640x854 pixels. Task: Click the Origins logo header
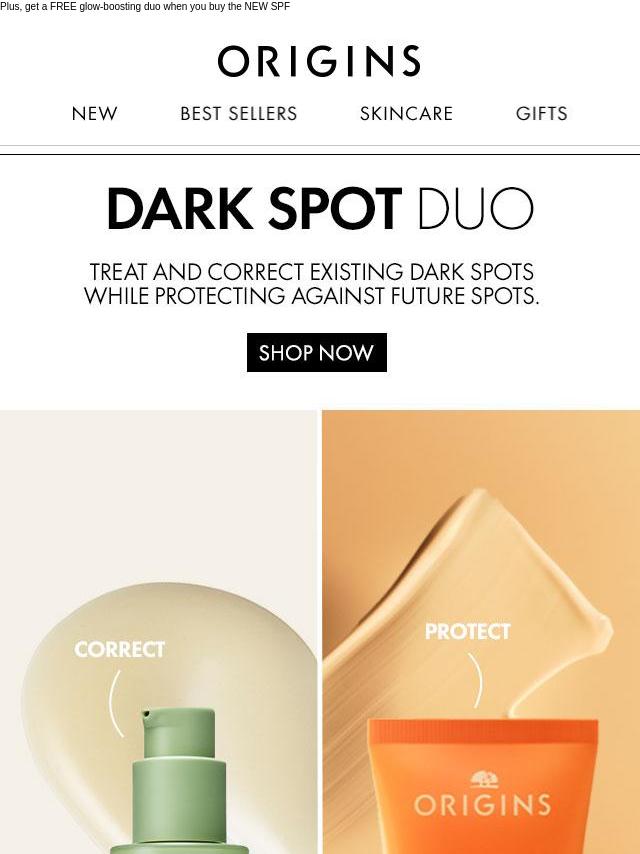tap(319, 61)
